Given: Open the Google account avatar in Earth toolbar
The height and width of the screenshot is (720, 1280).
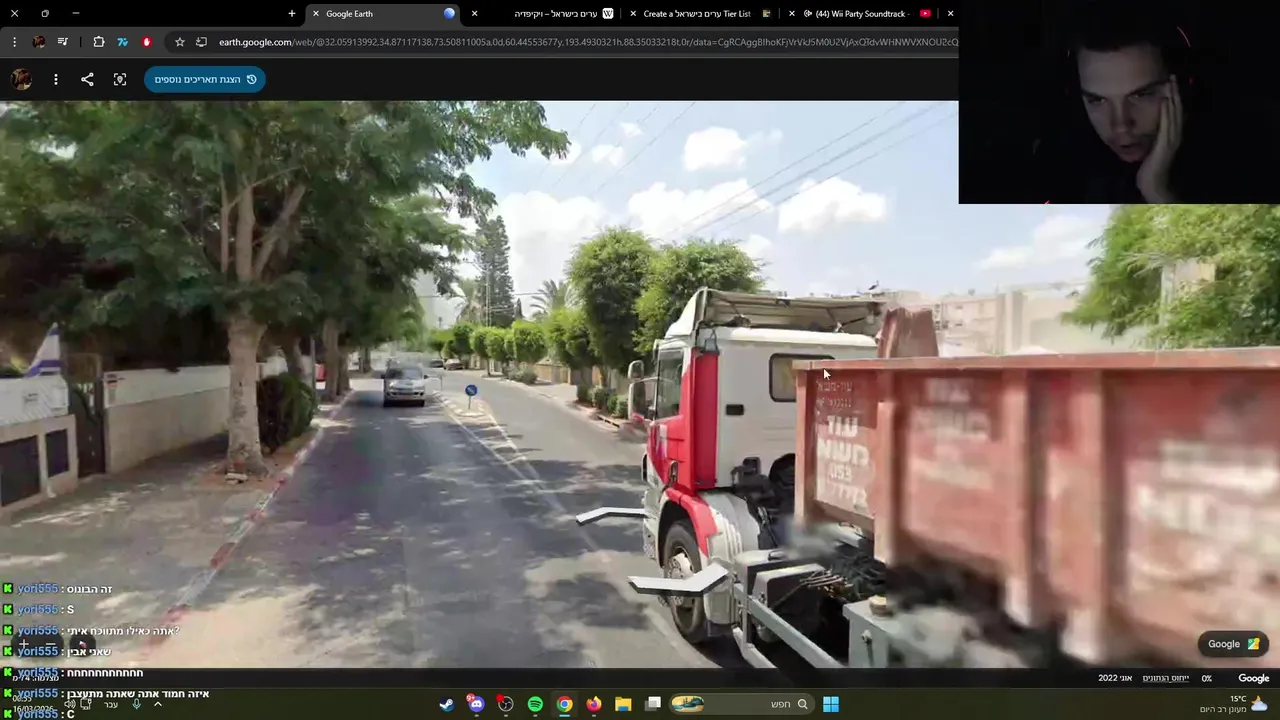Looking at the screenshot, I should click(22, 79).
